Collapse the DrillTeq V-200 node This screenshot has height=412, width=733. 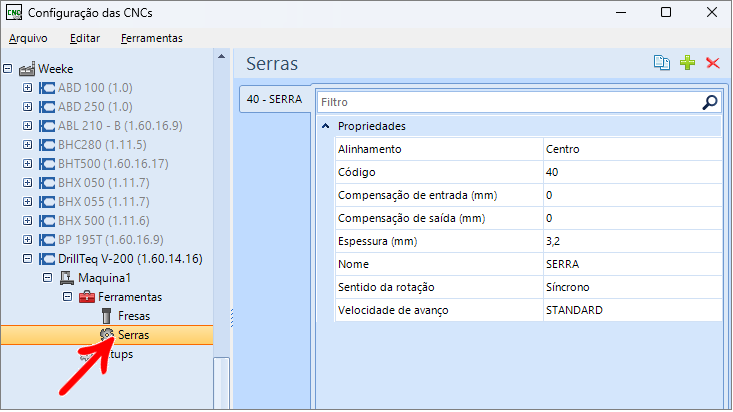coord(28,258)
